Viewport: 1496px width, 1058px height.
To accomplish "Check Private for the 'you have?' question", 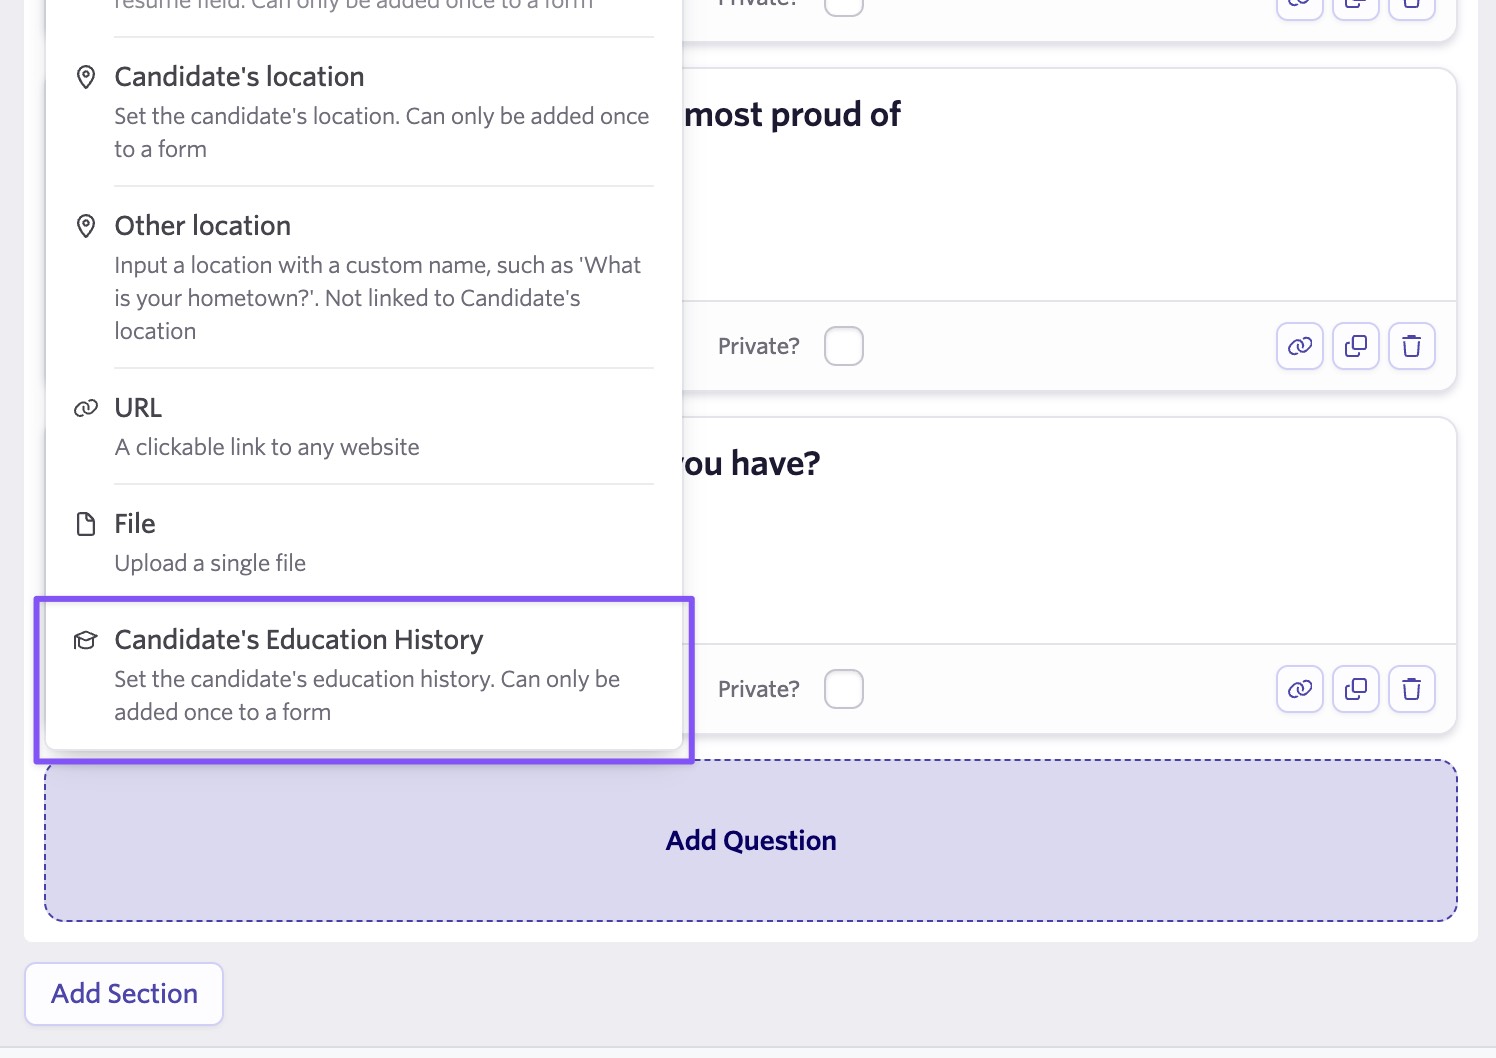I will coord(843,689).
